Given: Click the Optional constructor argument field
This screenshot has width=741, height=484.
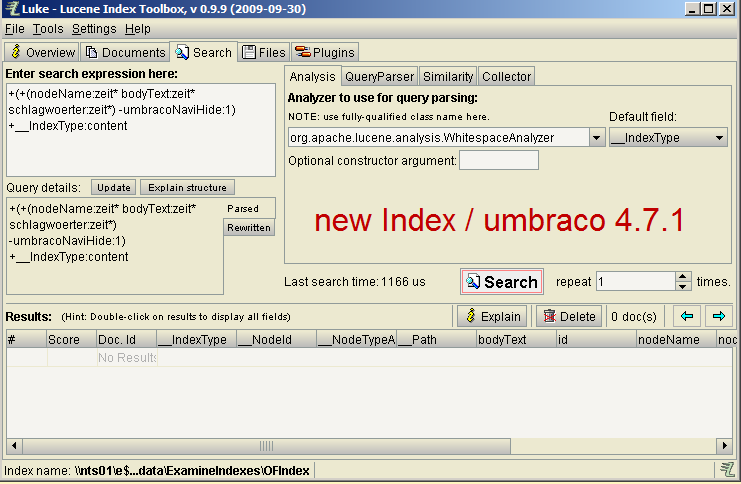Looking at the screenshot, I should [x=499, y=160].
